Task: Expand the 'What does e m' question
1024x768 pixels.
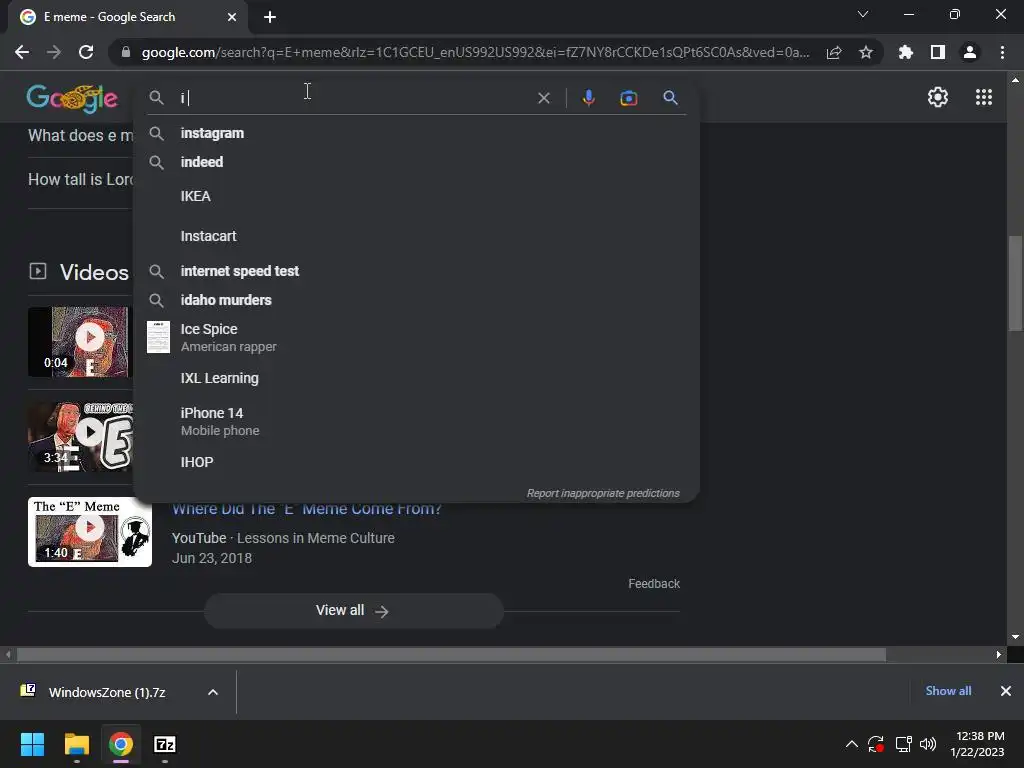Action: click(80, 136)
